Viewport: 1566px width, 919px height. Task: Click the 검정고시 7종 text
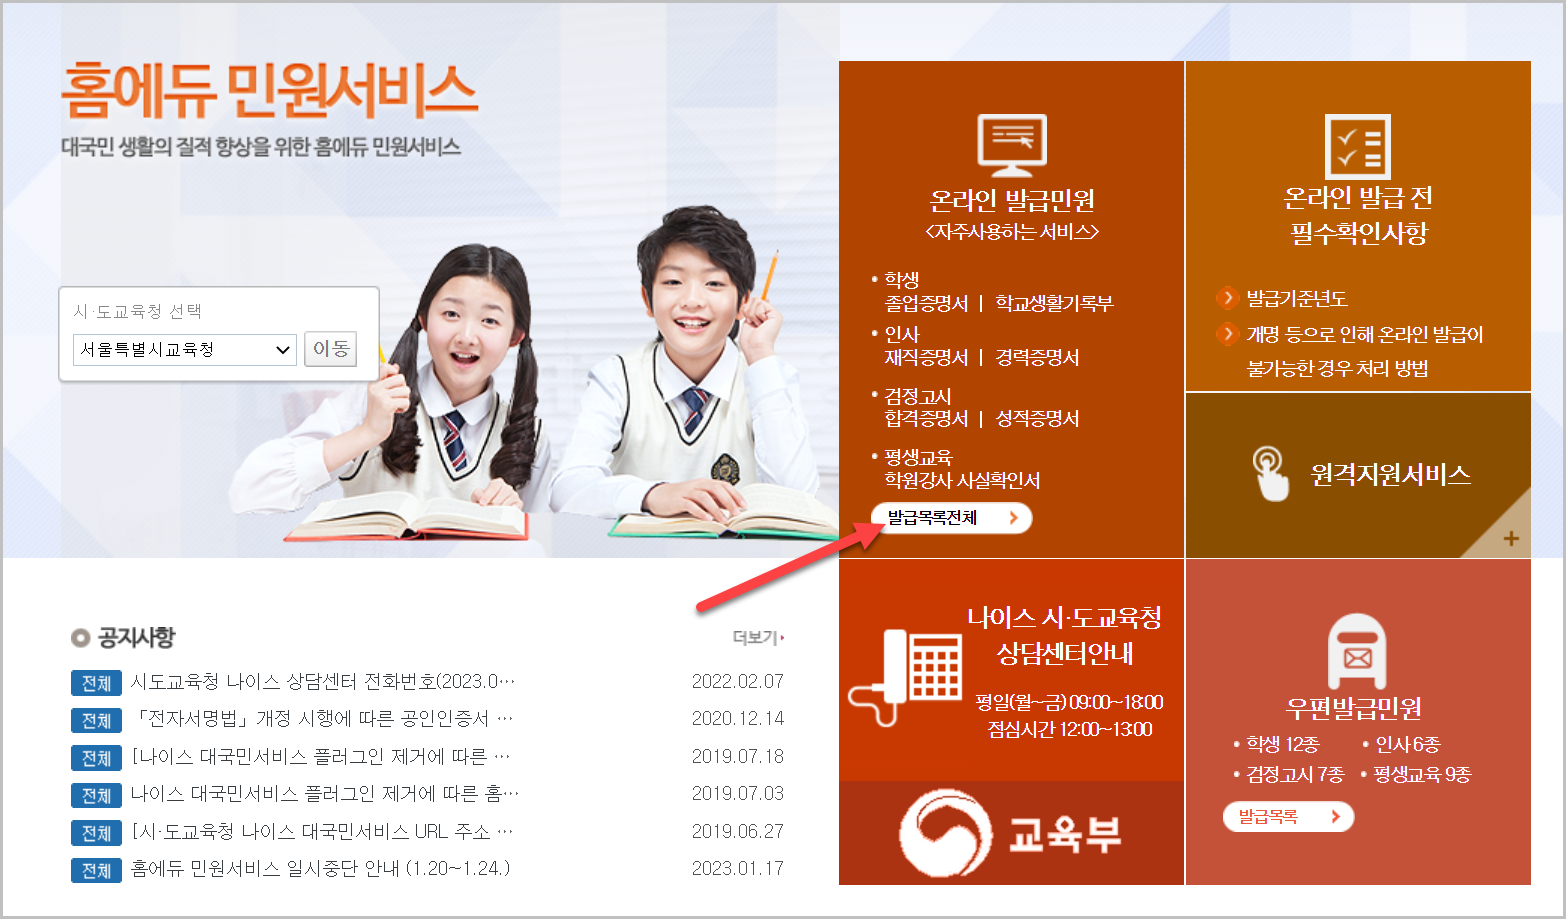pos(1295,774)
